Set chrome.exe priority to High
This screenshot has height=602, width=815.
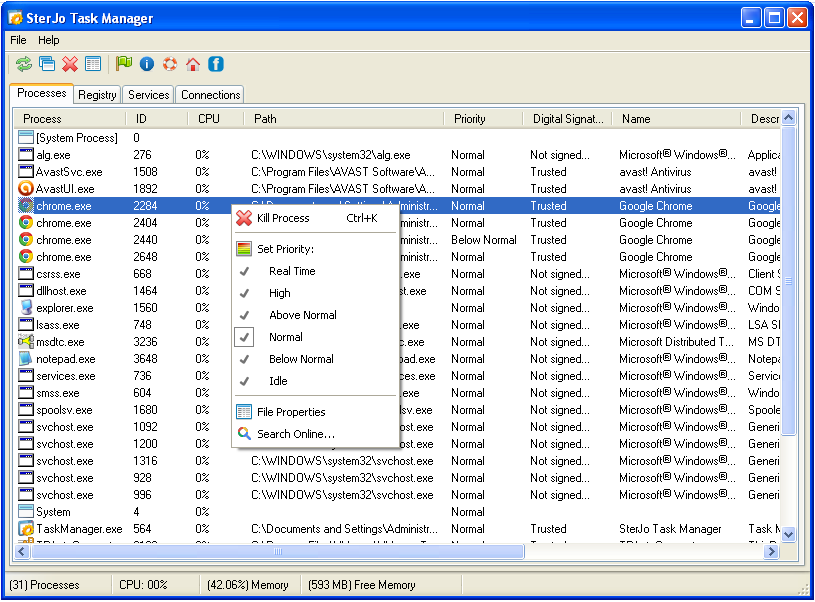click(x=281, y=292)
